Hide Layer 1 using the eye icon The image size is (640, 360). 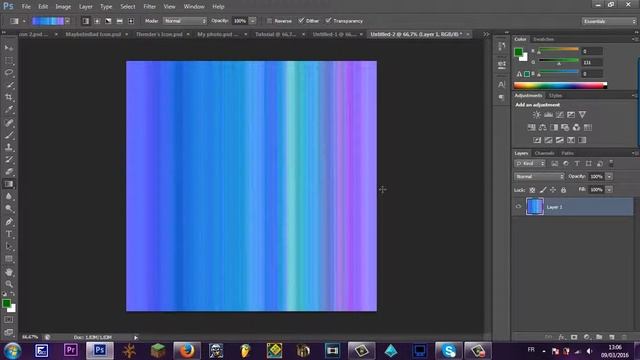[x=518, y=207]
